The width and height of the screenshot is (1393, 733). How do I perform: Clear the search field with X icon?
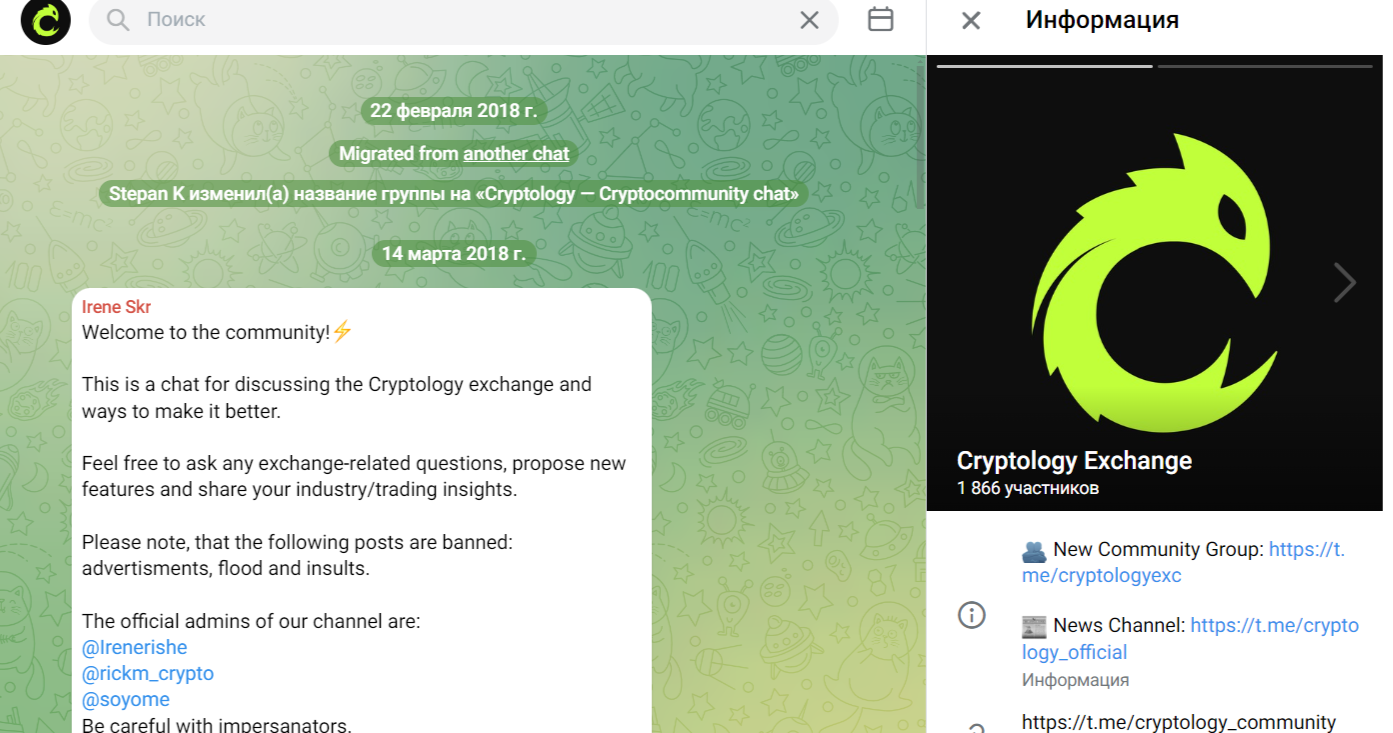tap(809, 20)
